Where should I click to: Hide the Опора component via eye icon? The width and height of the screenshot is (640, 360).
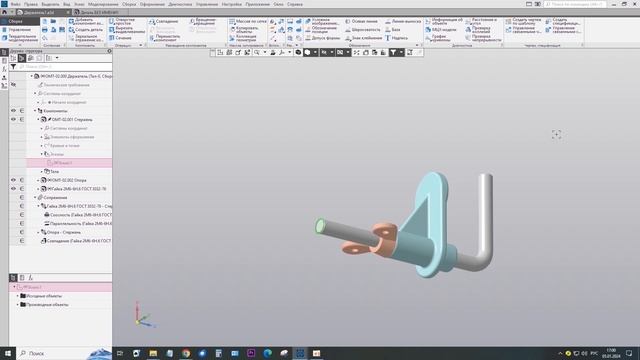click(x=13, y=180)
